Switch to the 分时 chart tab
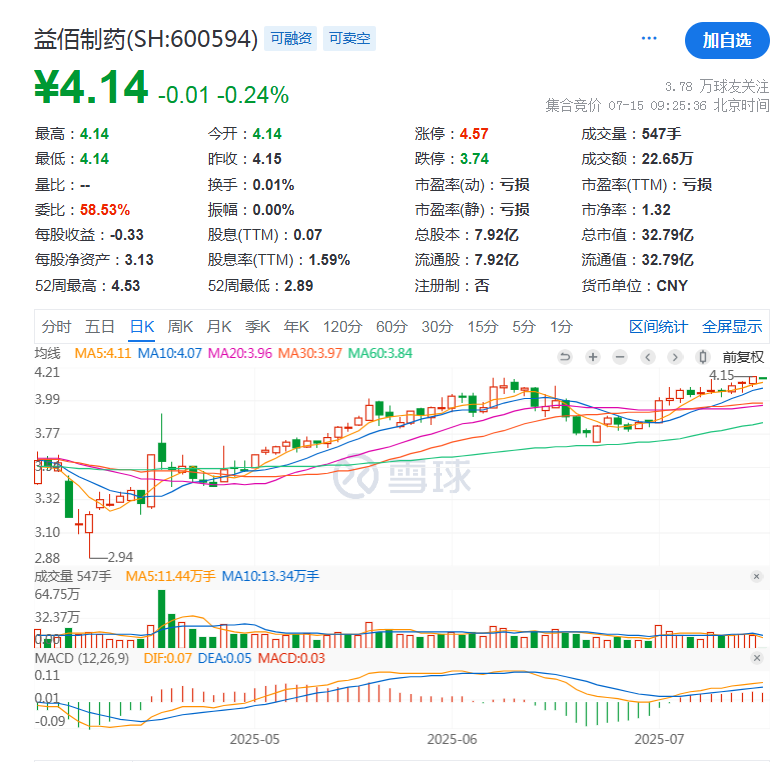Screen dimensions: 776x762 coord(56,327)
